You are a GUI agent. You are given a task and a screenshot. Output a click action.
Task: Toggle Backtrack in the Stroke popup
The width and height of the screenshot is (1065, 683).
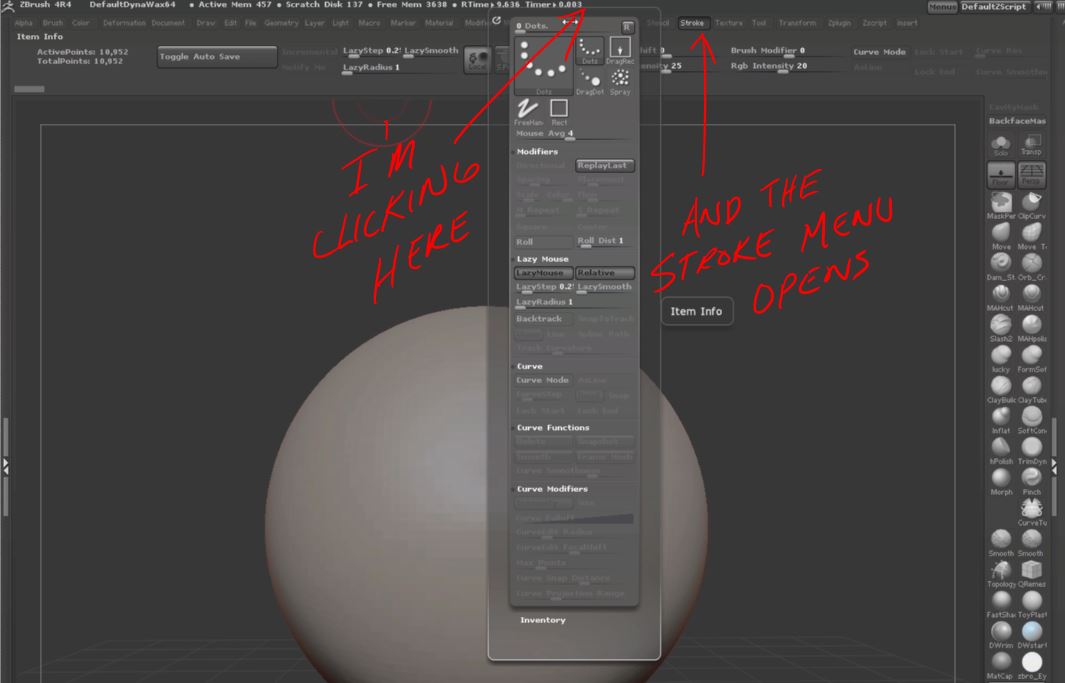(543, 318)
